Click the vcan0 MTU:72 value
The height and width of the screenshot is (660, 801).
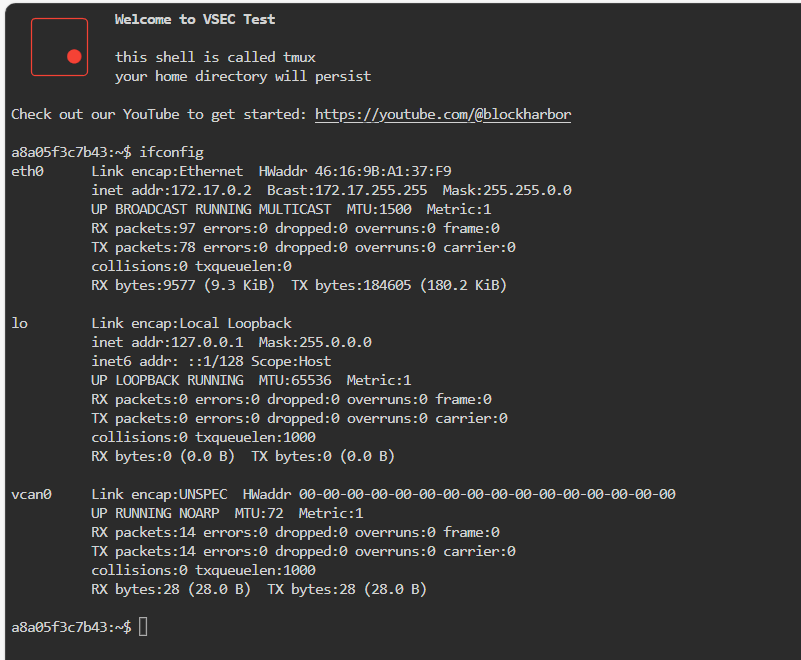click(259, 513)
